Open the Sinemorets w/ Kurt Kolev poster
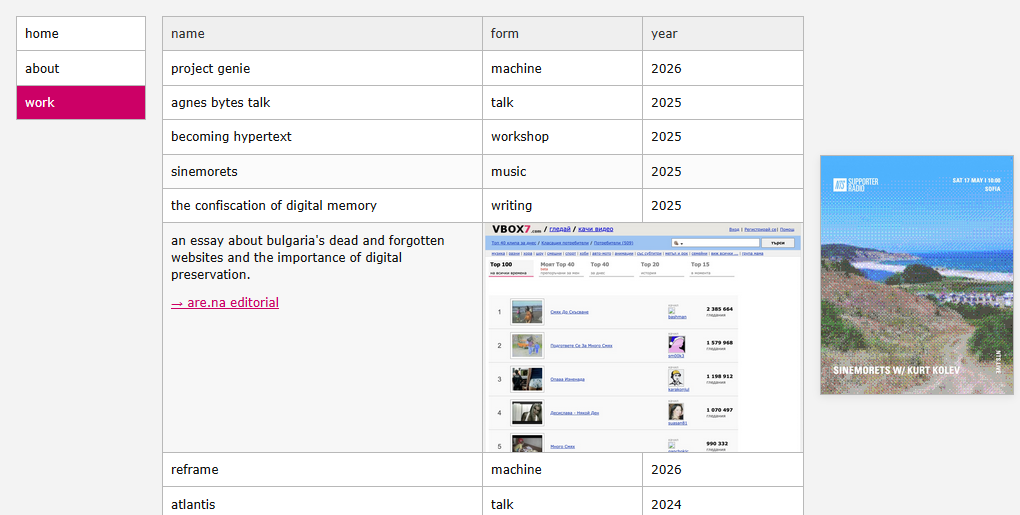The width and height of the screenshot is (1020, 515). [x=917, y=275]
